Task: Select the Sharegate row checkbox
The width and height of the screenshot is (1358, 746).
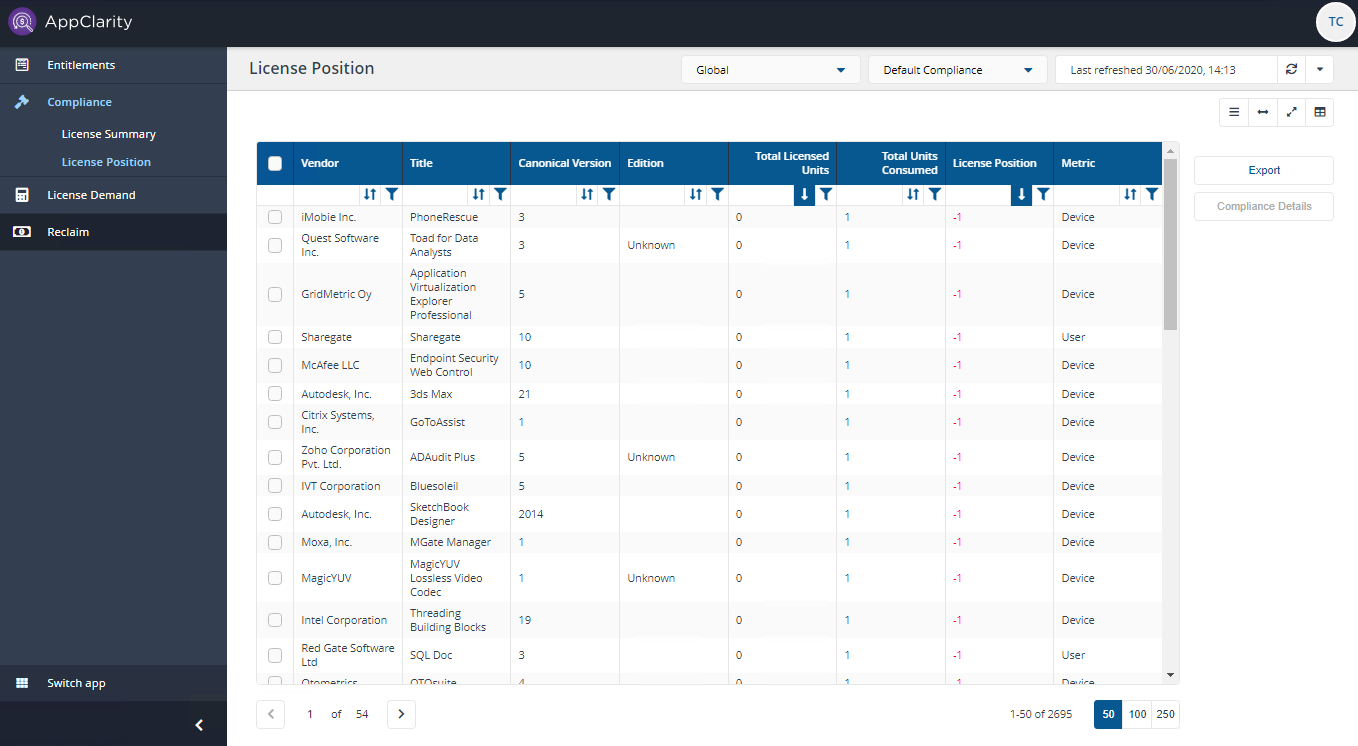Action: pyautogui.click(x=275, y=337)
